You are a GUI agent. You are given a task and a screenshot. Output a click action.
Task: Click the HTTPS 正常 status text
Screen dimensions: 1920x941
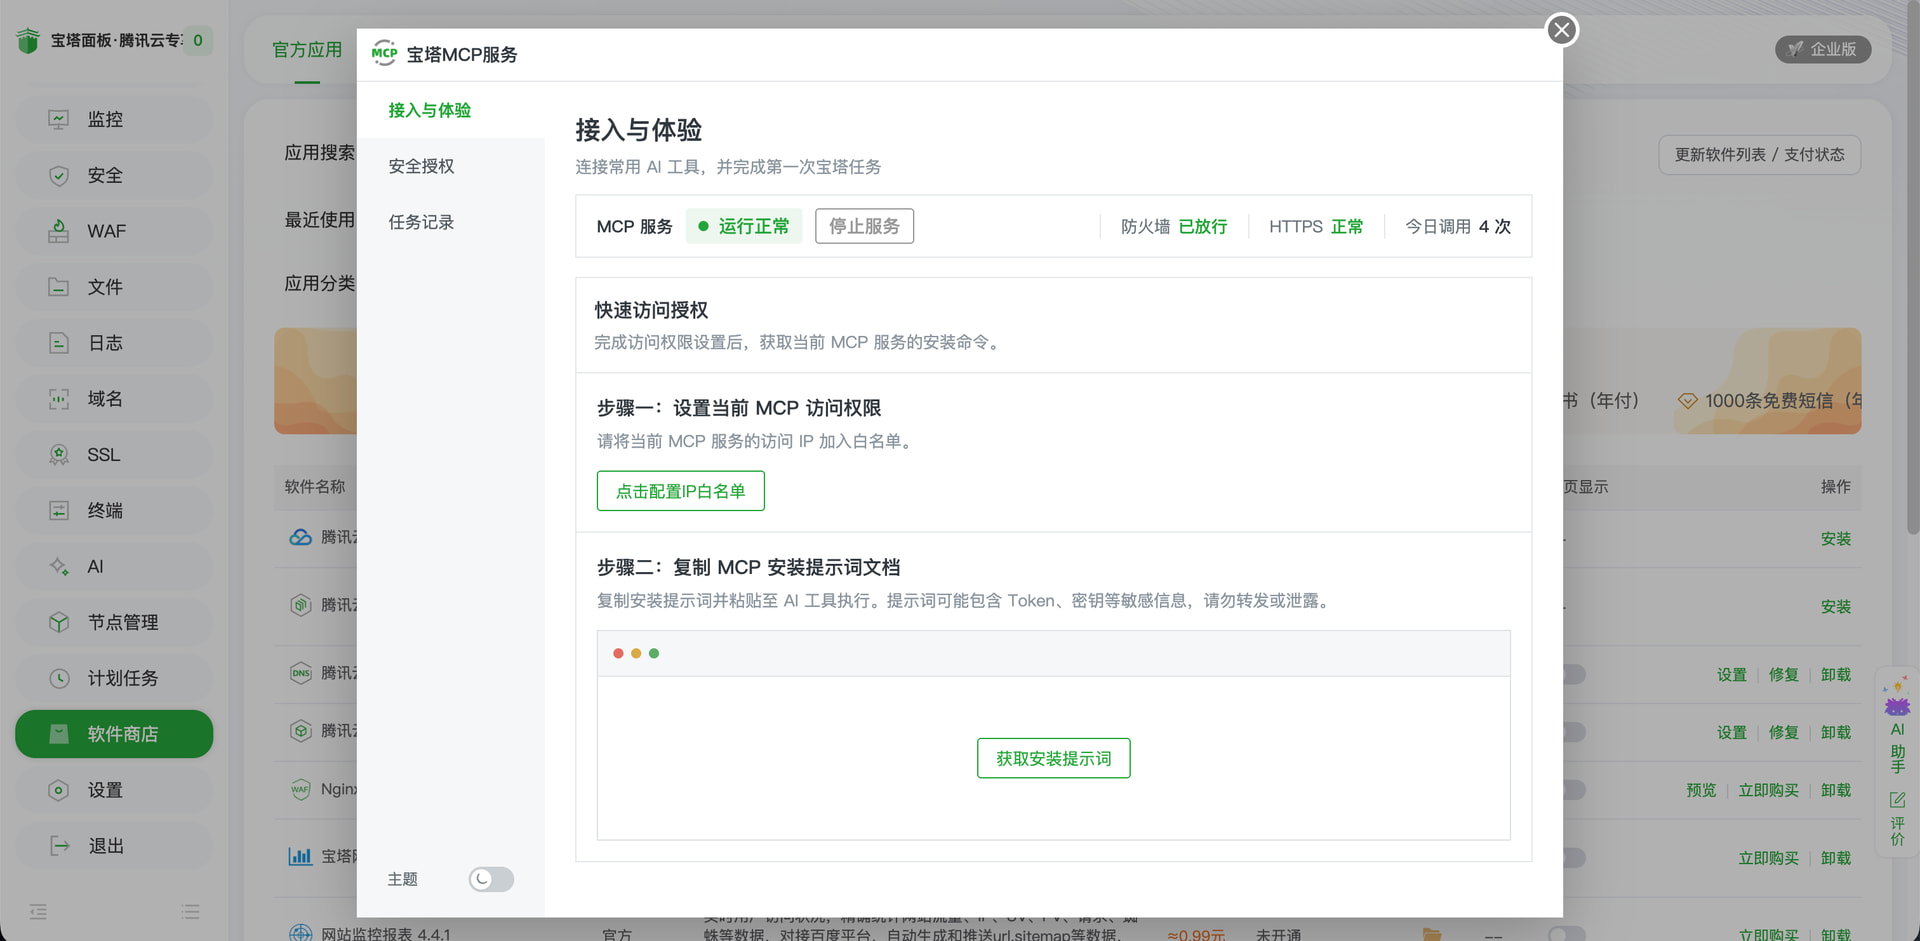(1316, 226)
